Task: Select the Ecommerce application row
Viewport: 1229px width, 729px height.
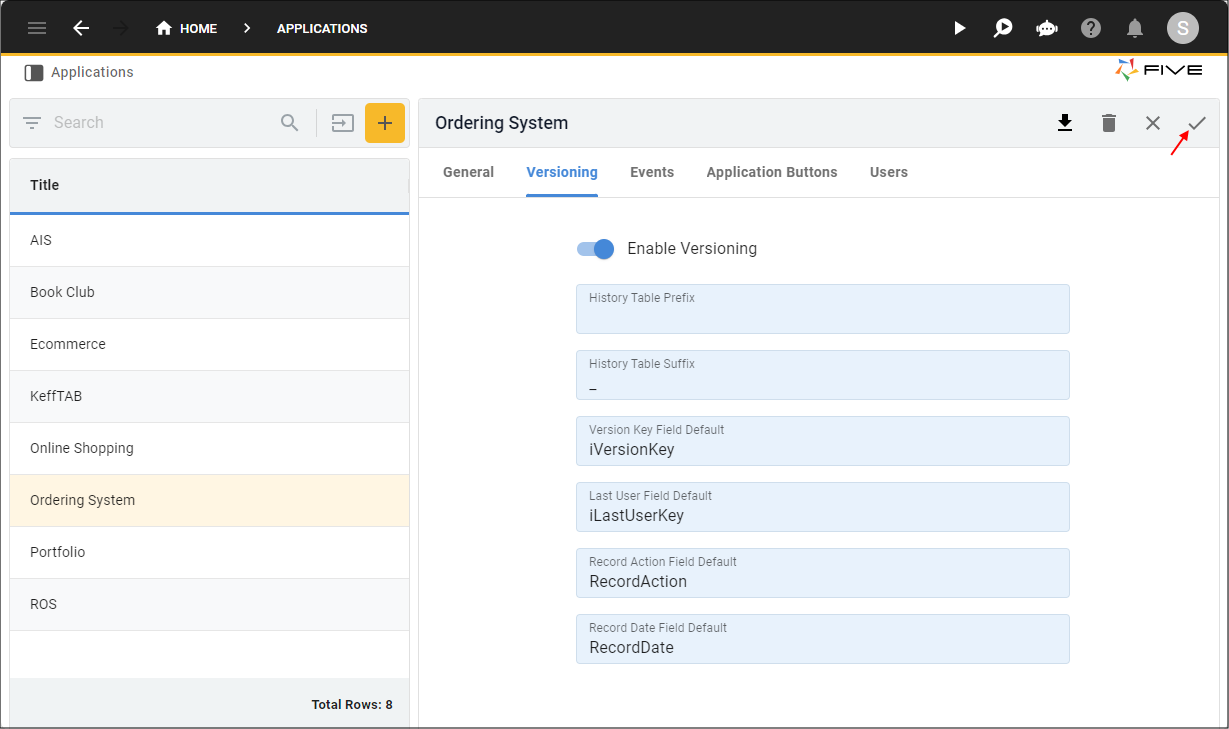Action: tap(209, 344)
